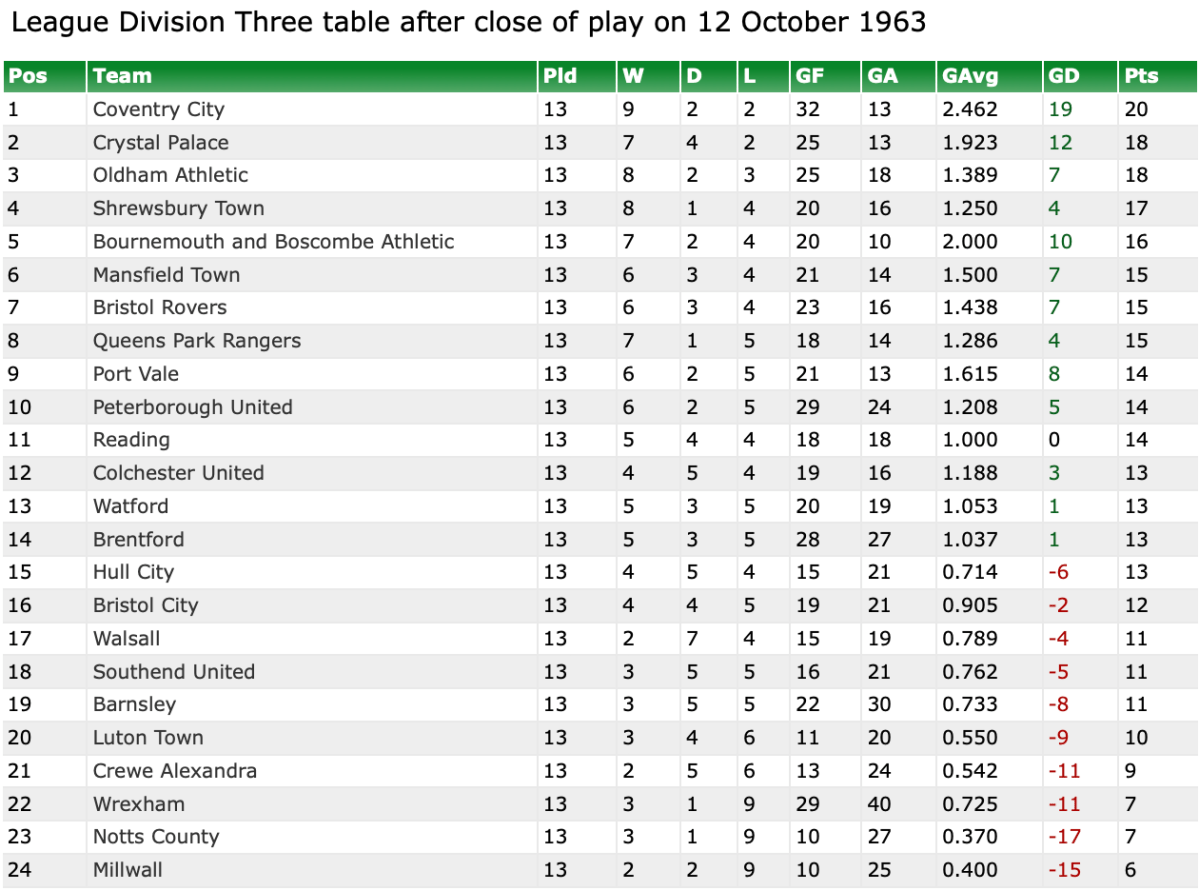Click the GF column header
The width and height of the screenshot is (1199, 891).
click(x=808, y=76)
